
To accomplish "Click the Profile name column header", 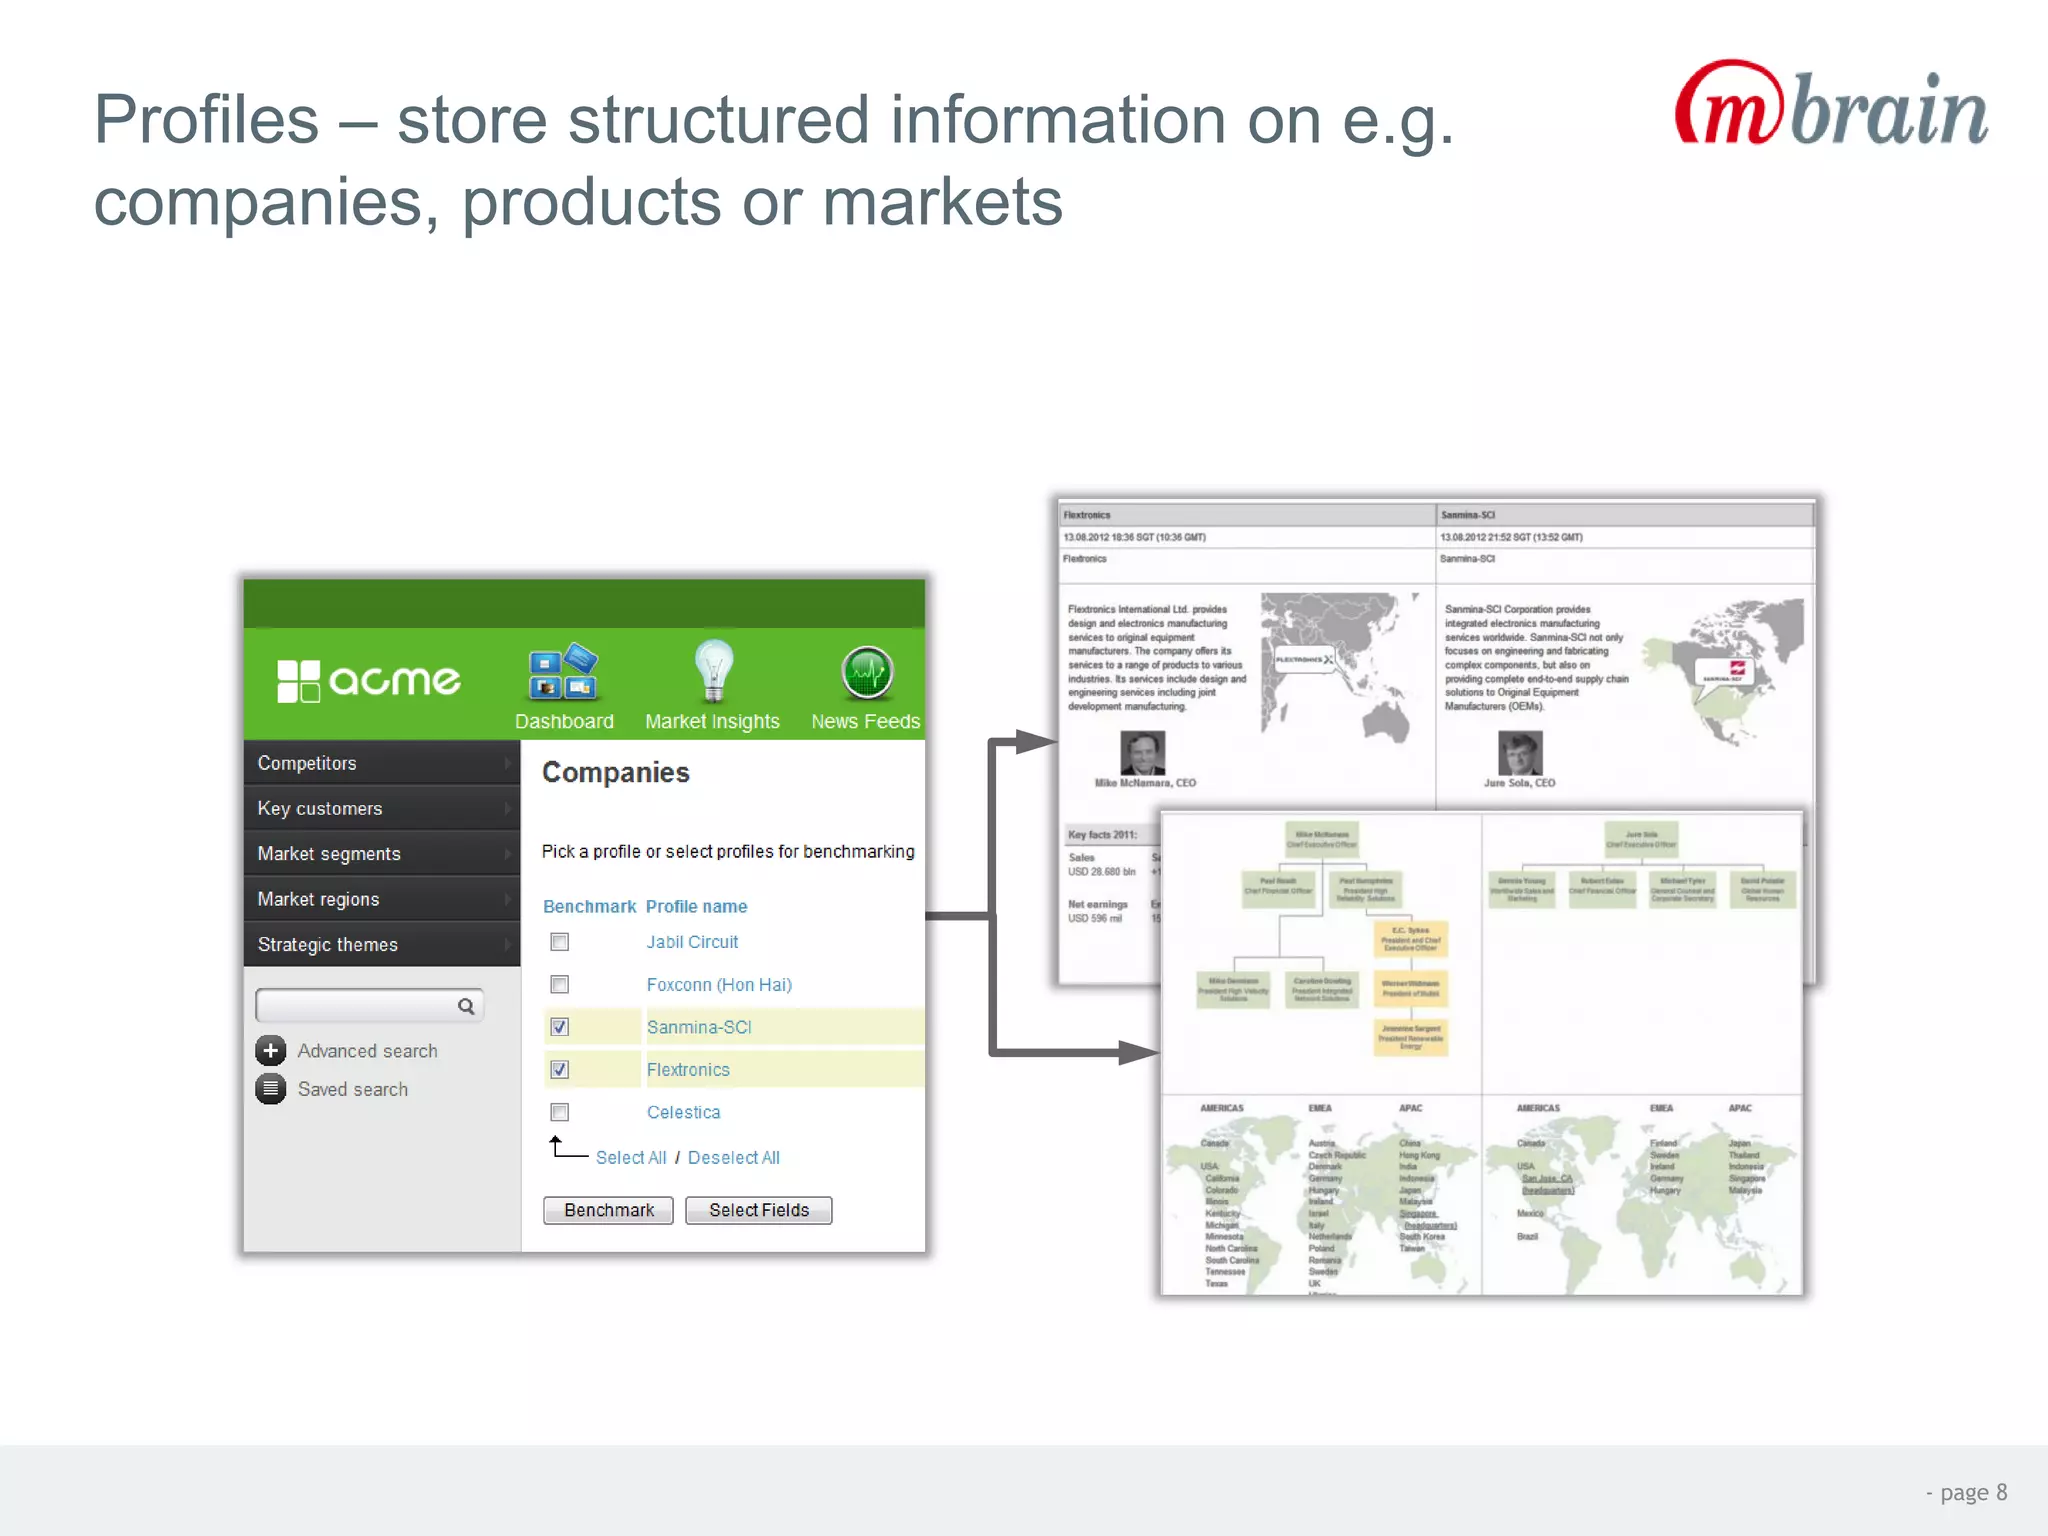I will coord(696,906).
